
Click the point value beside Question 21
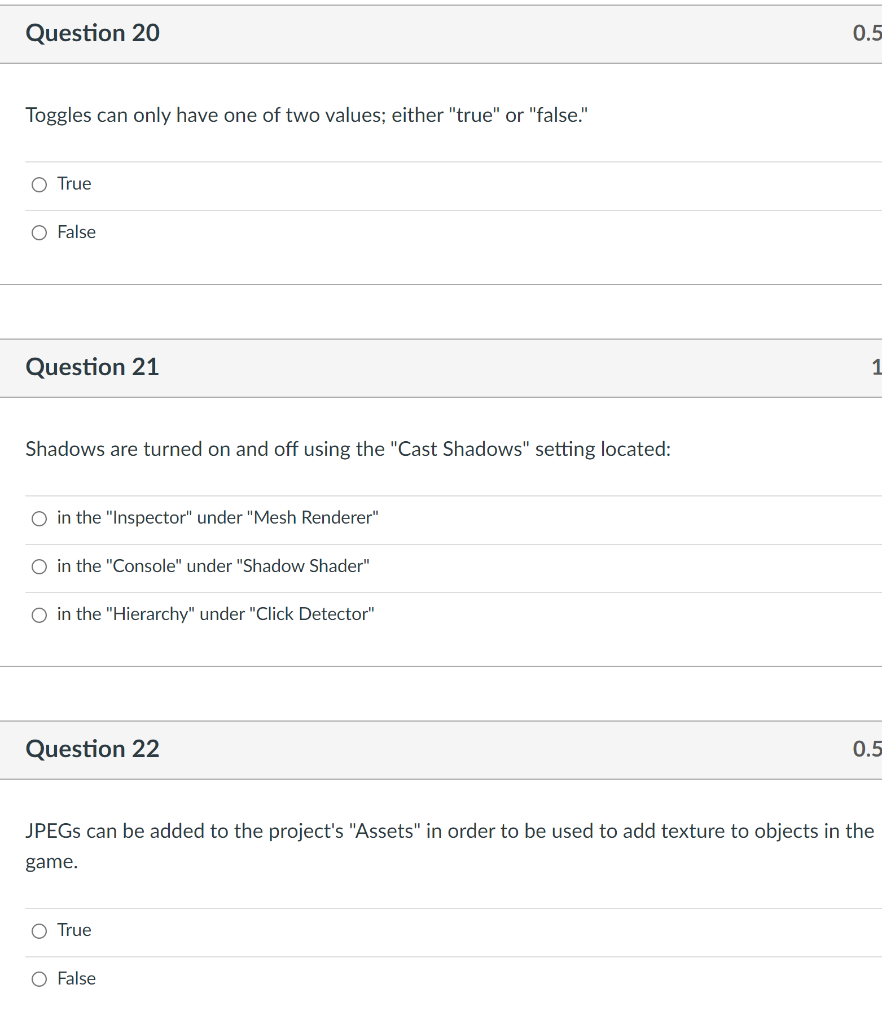click(x=876, y=367)
